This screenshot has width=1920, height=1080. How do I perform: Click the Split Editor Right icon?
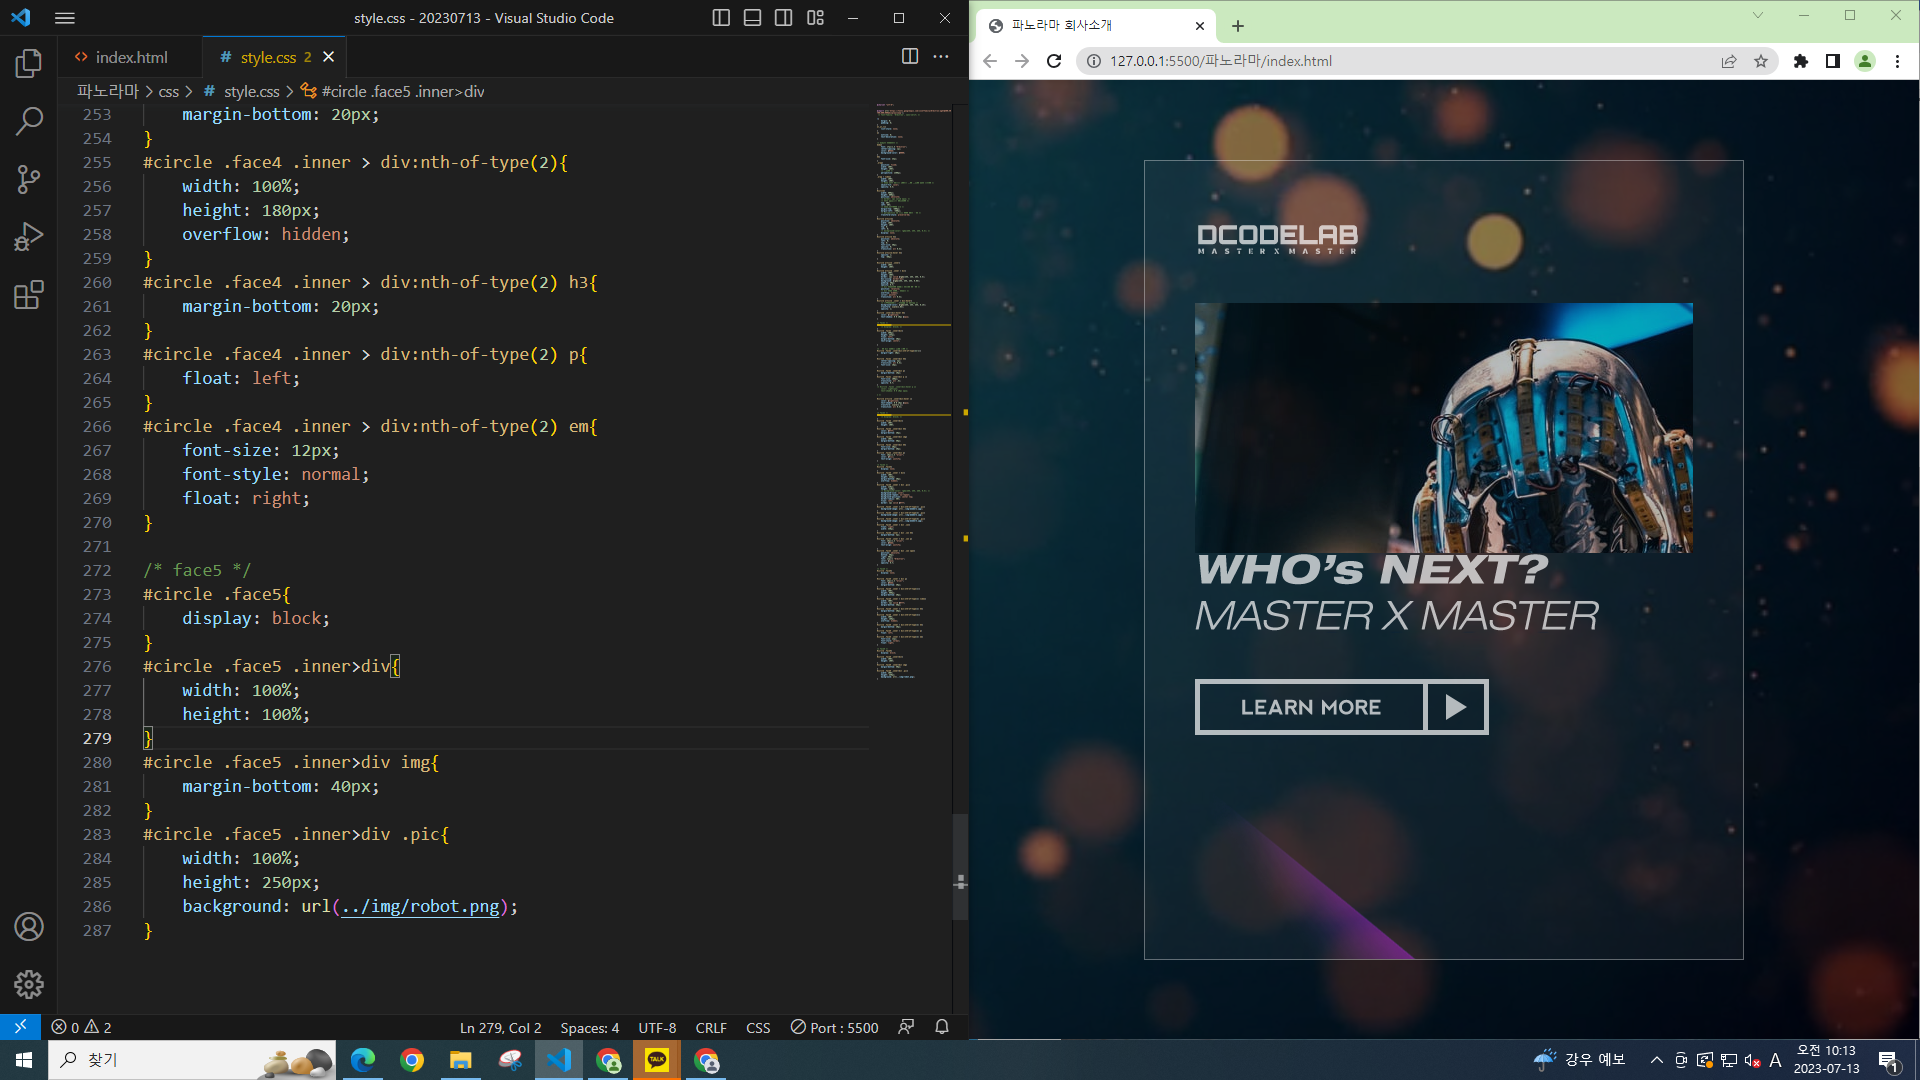(909, 57)
